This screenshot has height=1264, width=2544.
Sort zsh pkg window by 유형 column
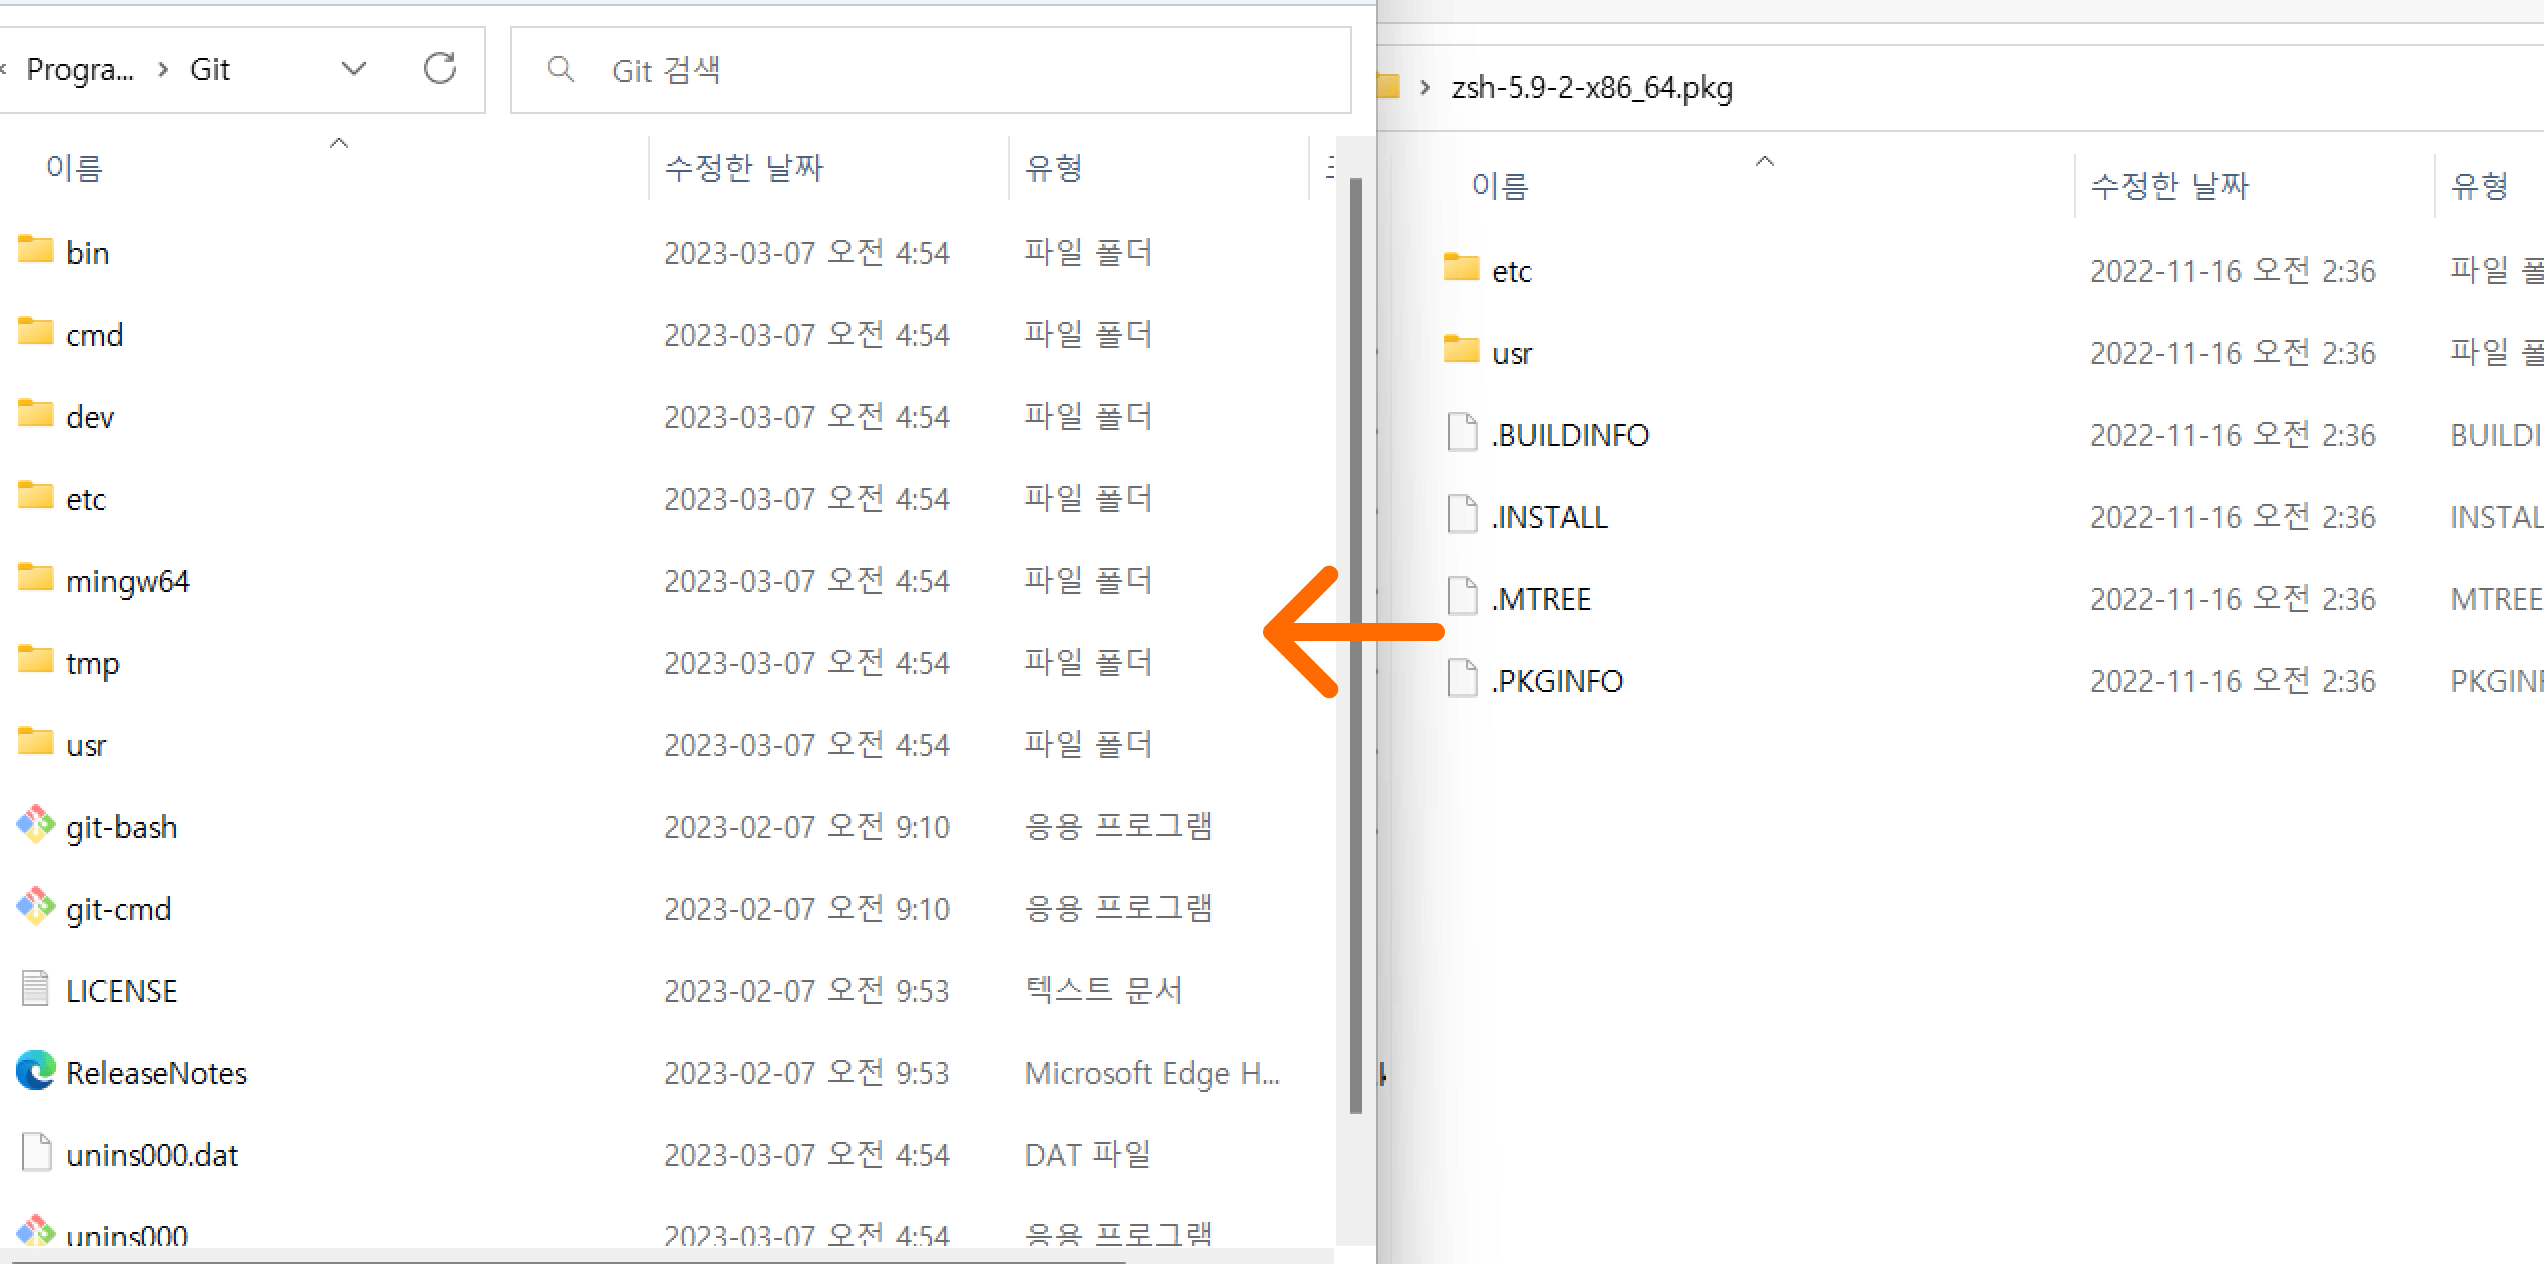2480,185
